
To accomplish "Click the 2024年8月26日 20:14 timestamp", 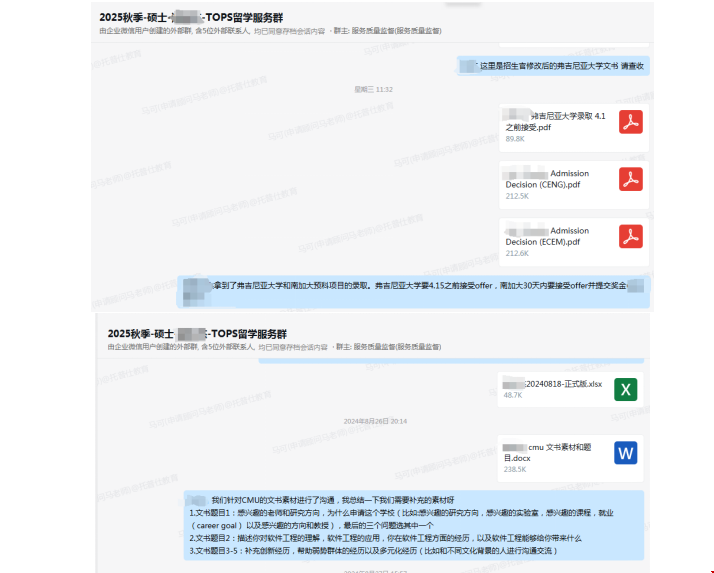I will tap(375, 421).
